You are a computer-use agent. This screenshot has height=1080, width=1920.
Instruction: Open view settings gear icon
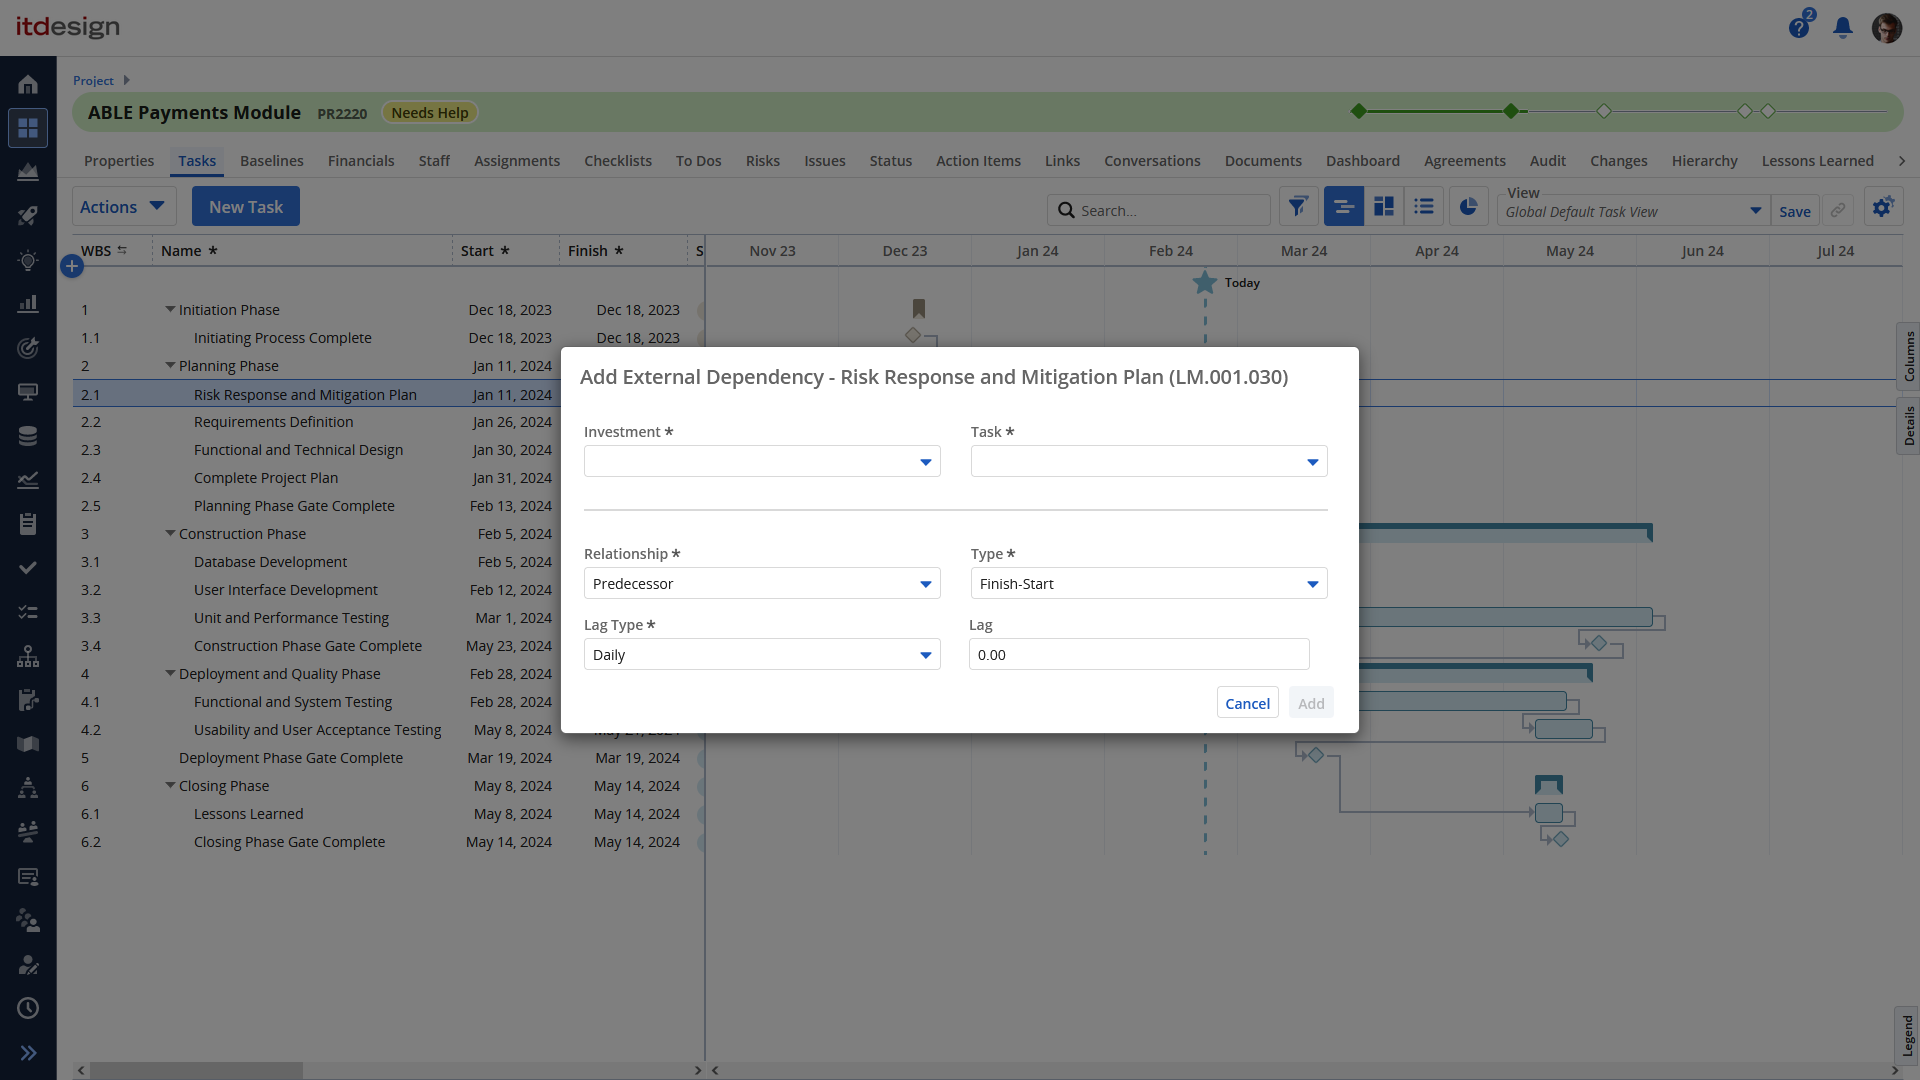pyautogui.click(x=1883, y=207)
